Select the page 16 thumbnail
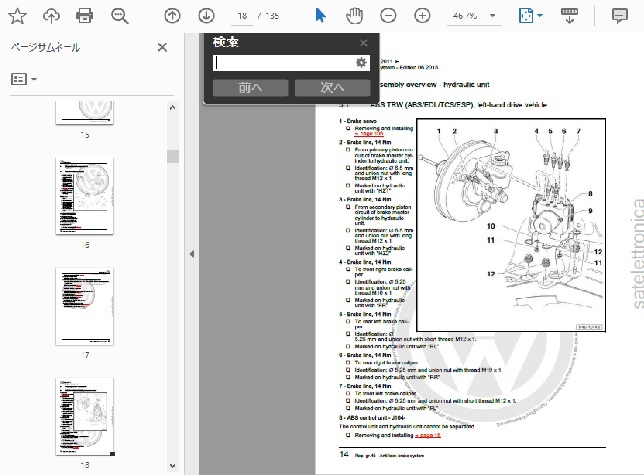This screenshot has width=644, height=475. (85, 196)
